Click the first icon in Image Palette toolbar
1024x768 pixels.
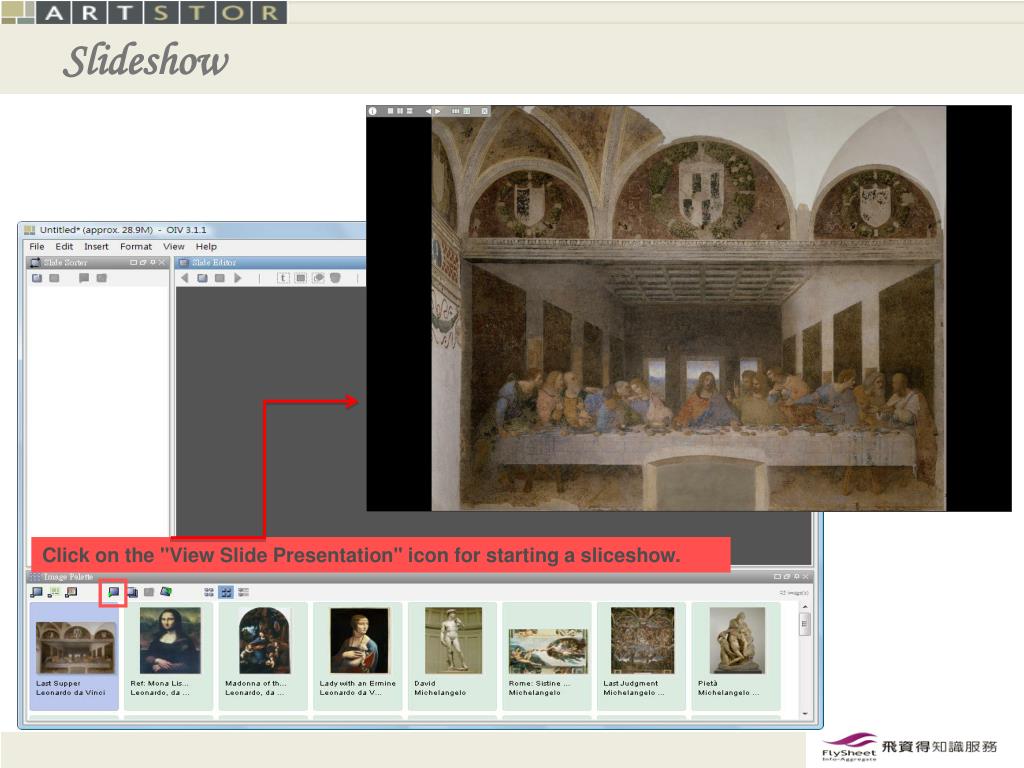(x=37, y=592)
